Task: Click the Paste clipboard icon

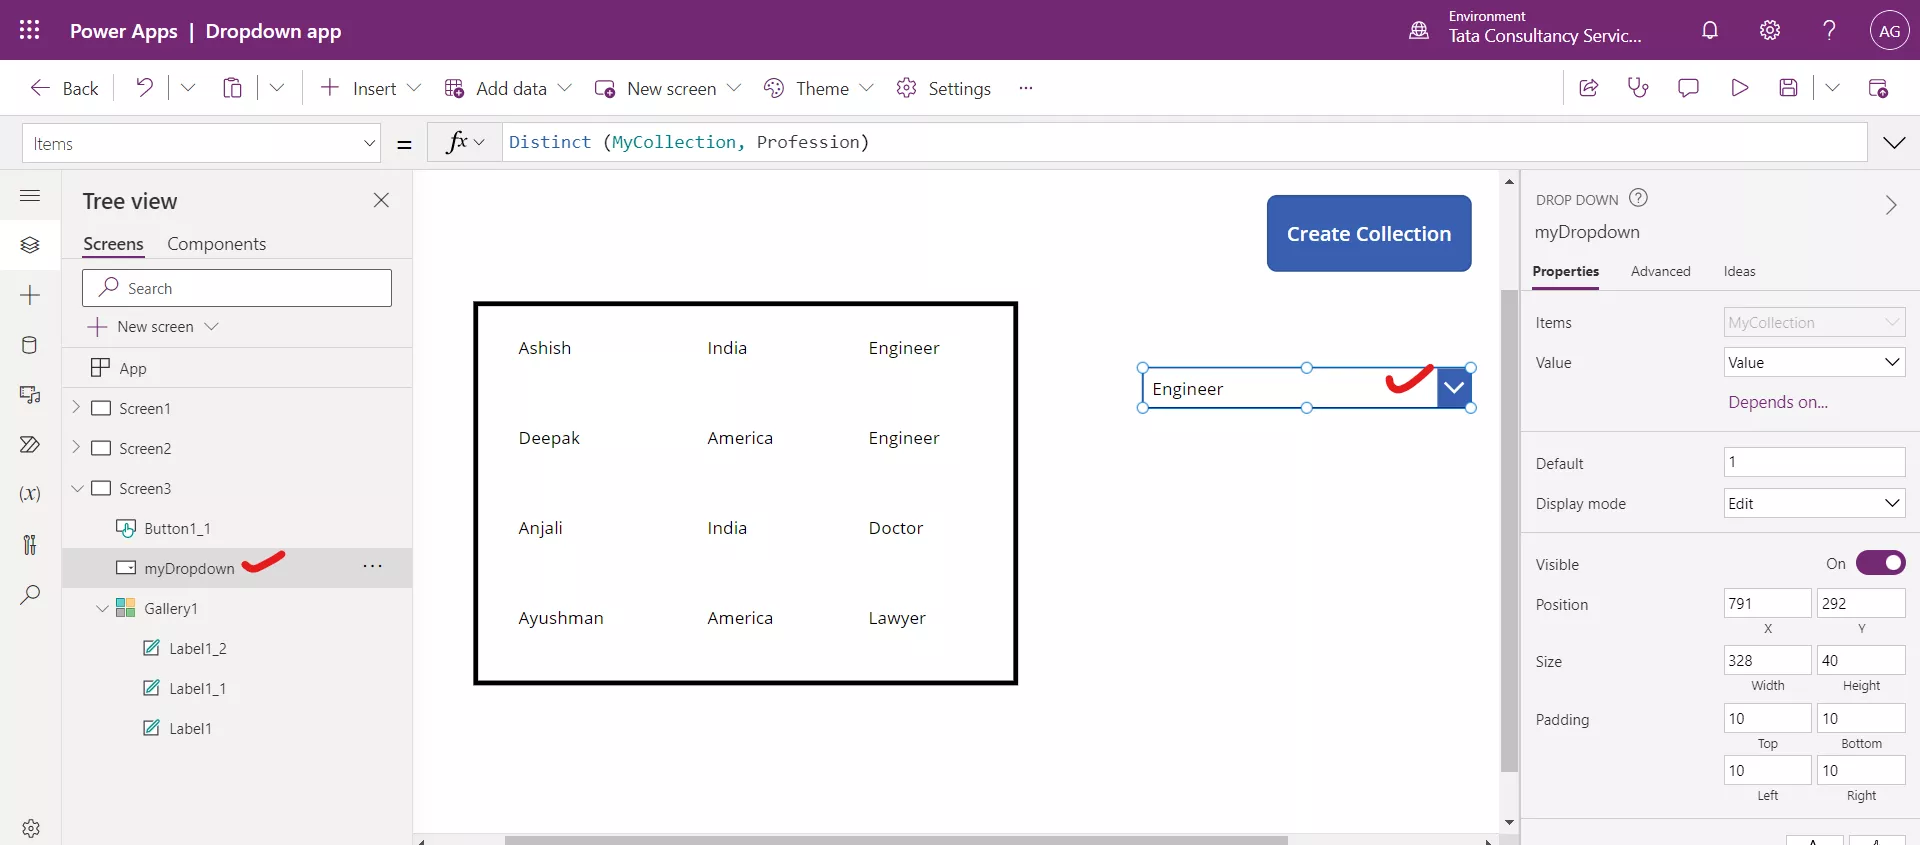Action: [x=232, y=88]
